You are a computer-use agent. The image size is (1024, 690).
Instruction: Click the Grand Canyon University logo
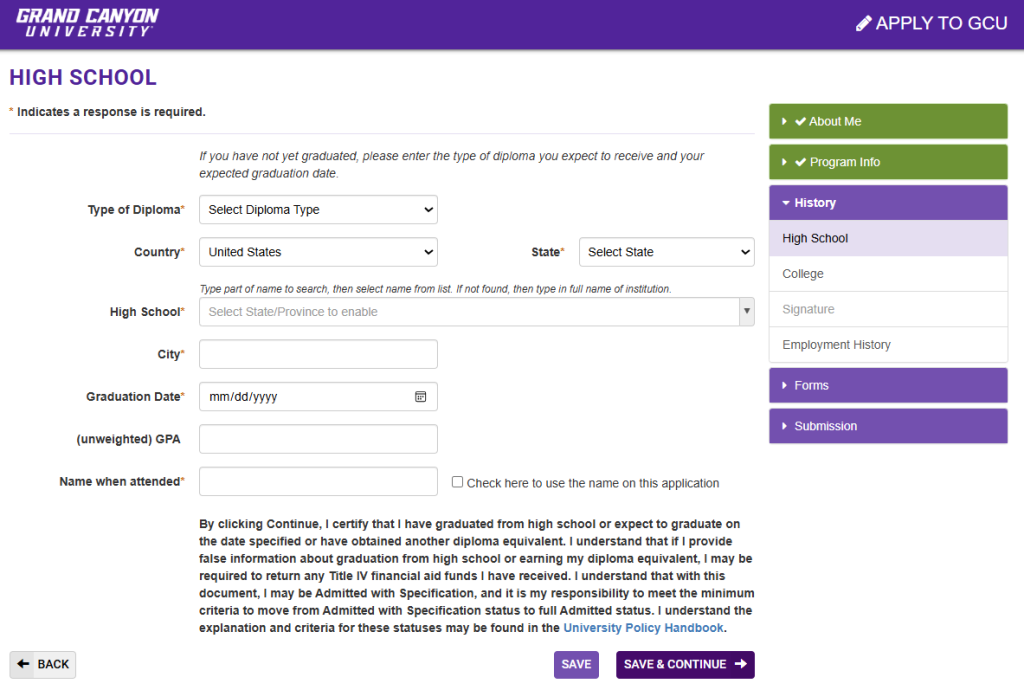coord(87,23)
